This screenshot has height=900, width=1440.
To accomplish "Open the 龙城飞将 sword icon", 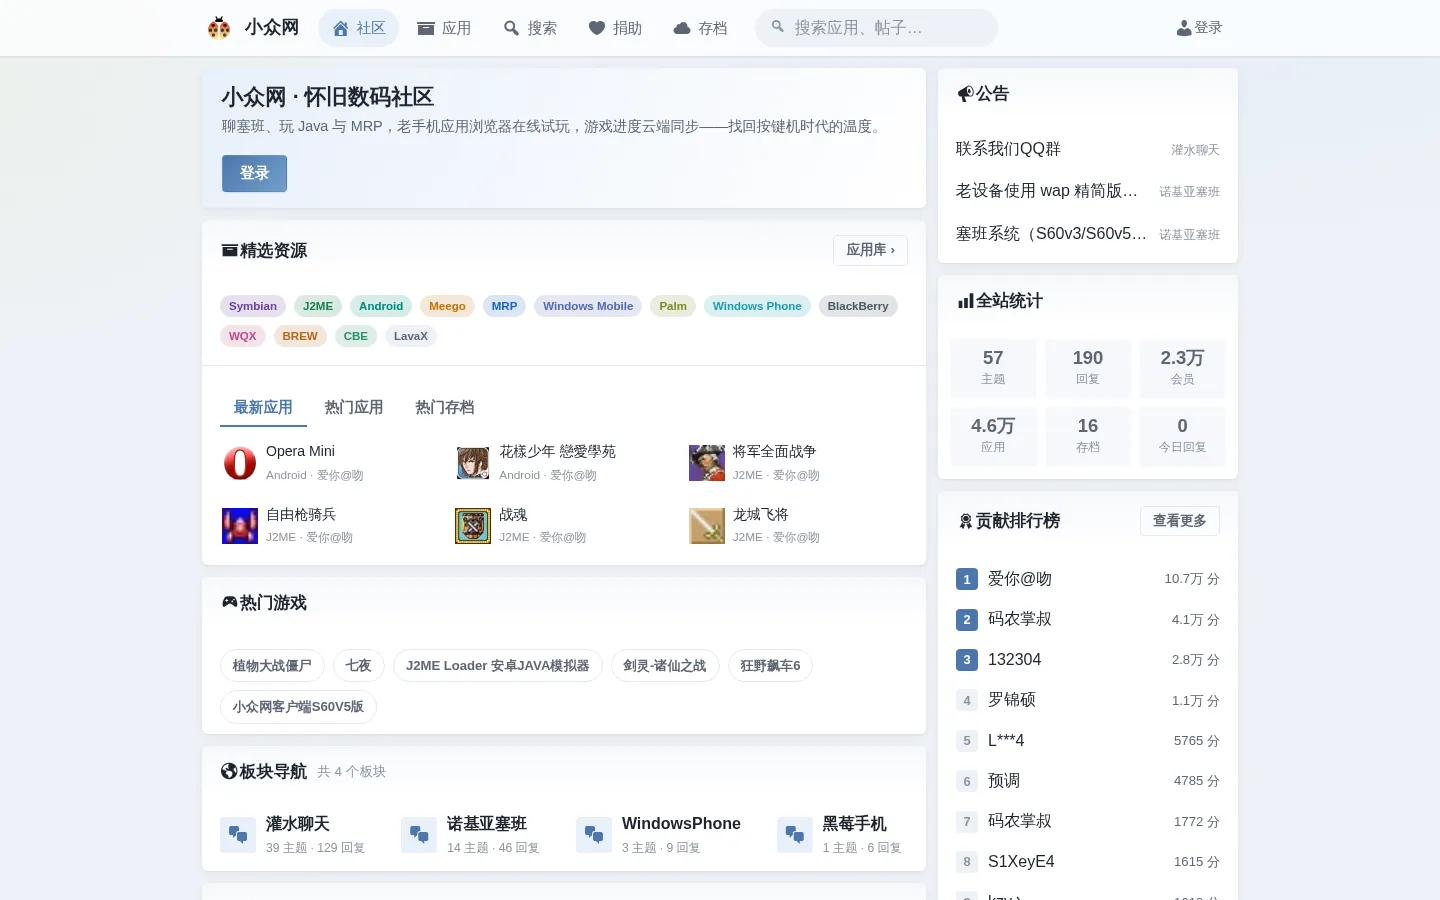I will click(x=707, y=526).
